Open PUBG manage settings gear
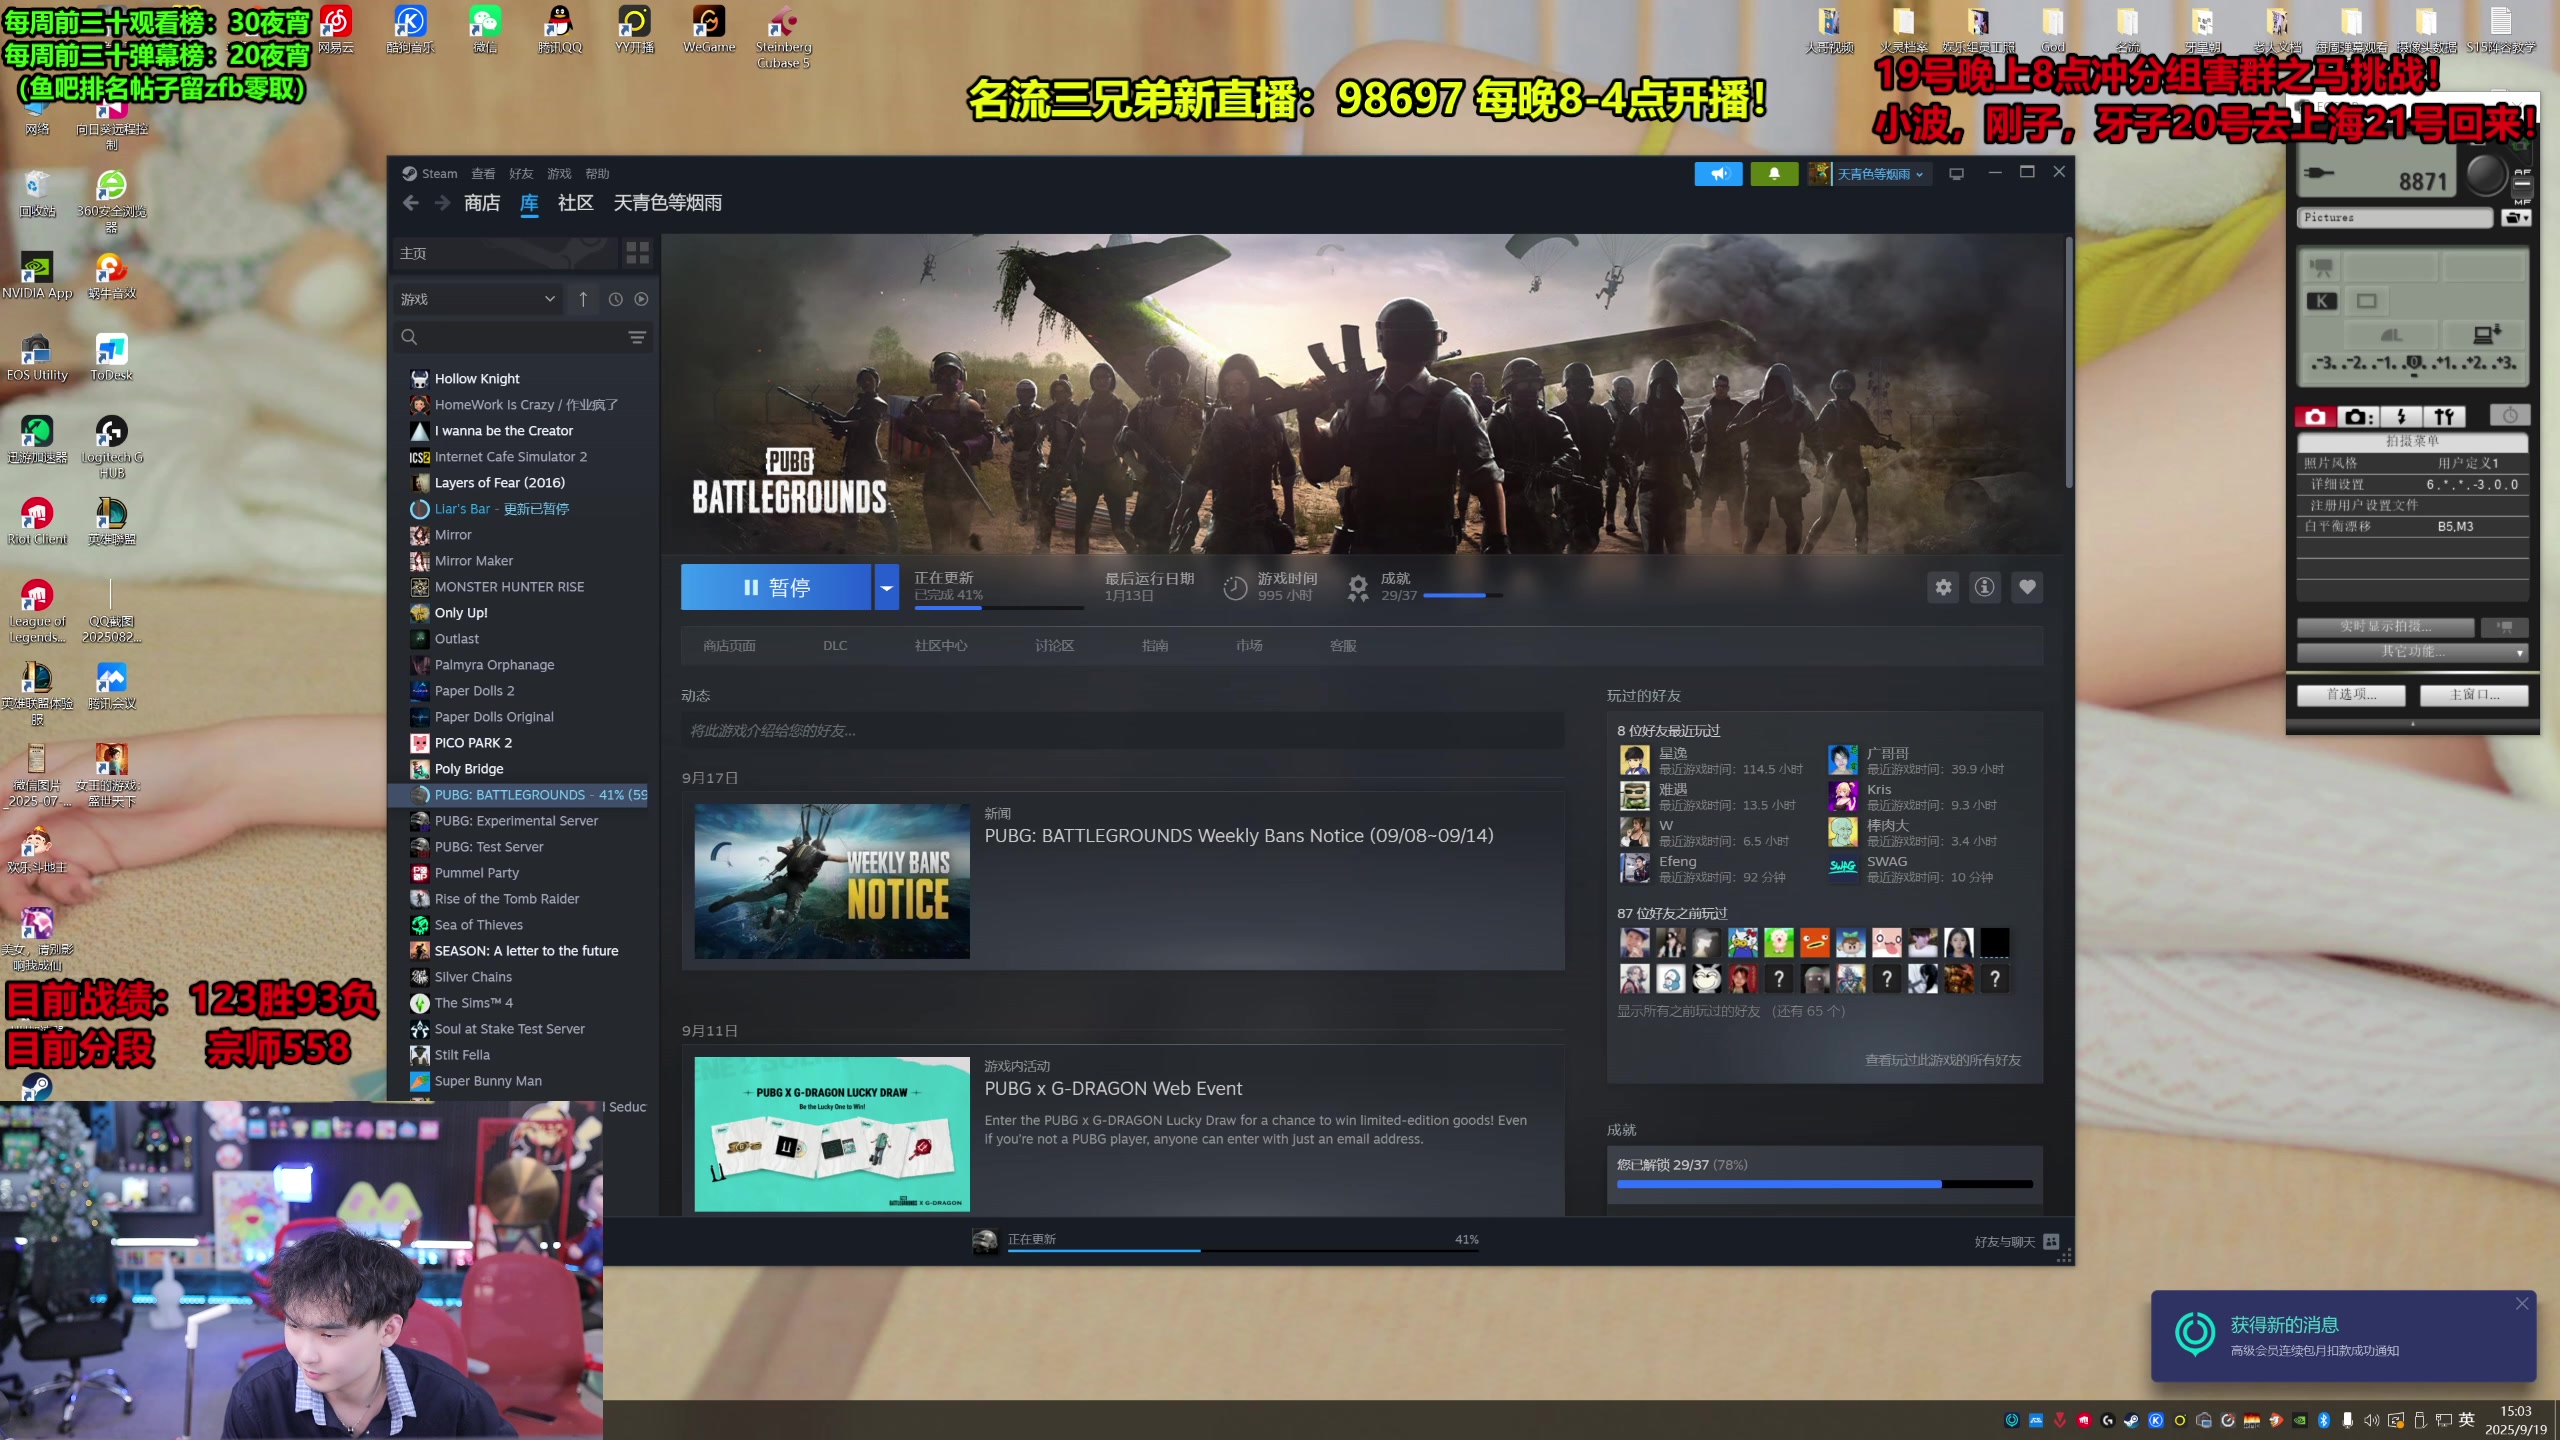 [1943, 587]
